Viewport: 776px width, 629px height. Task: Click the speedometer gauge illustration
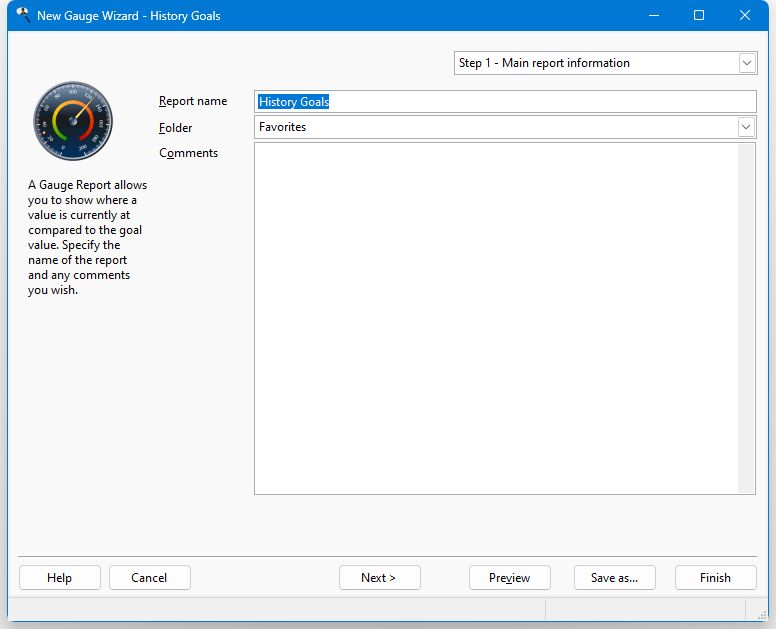[73, 121]
